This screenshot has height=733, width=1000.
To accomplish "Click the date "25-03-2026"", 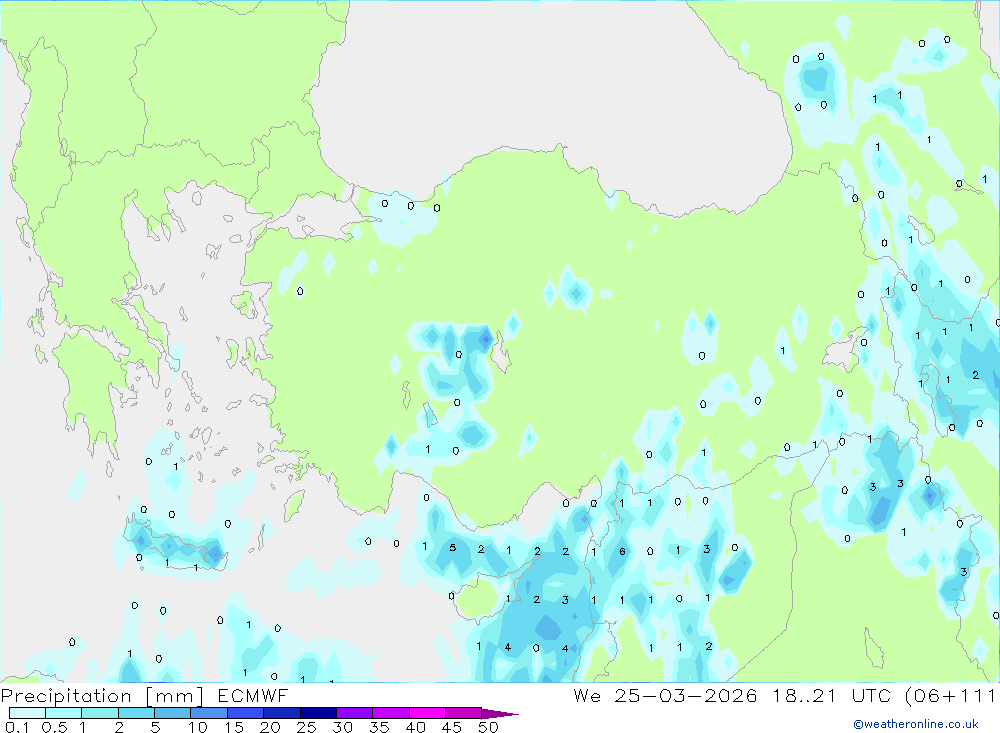I will [x=686, y=696].
